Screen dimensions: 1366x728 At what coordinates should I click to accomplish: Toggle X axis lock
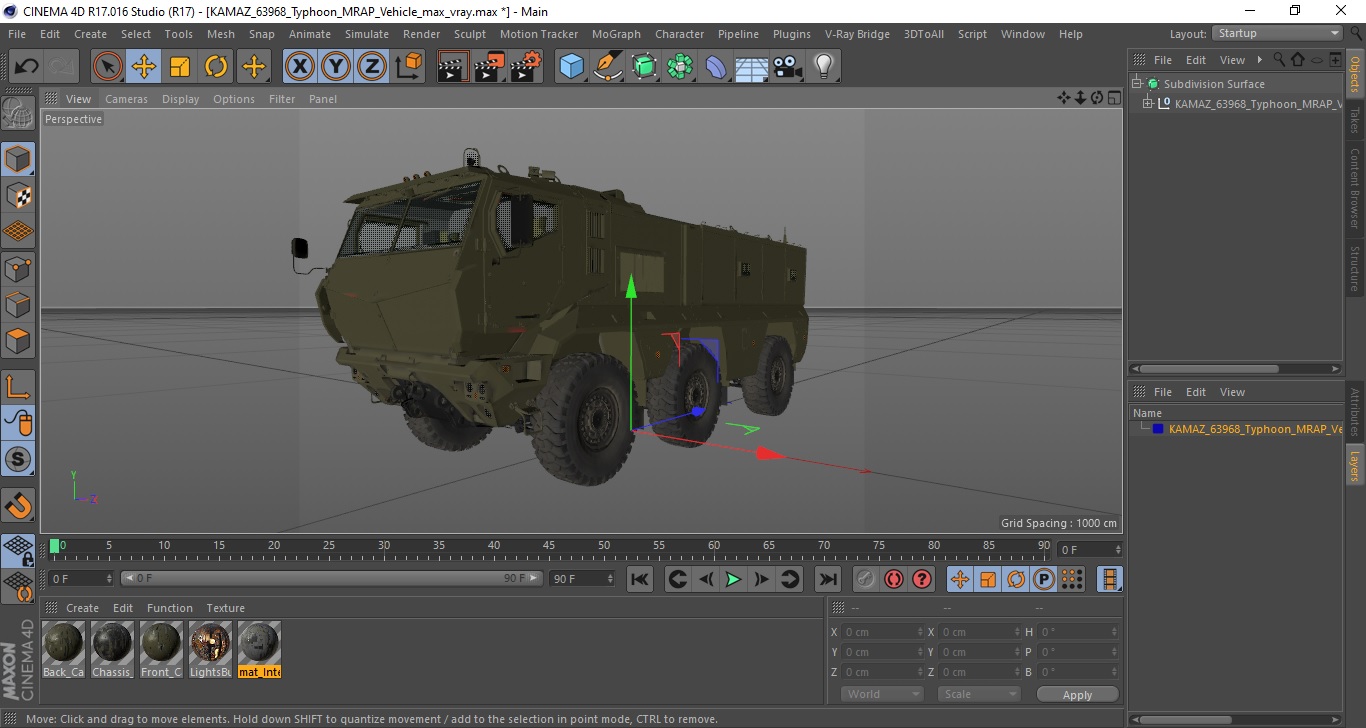(x=300, y=67)
